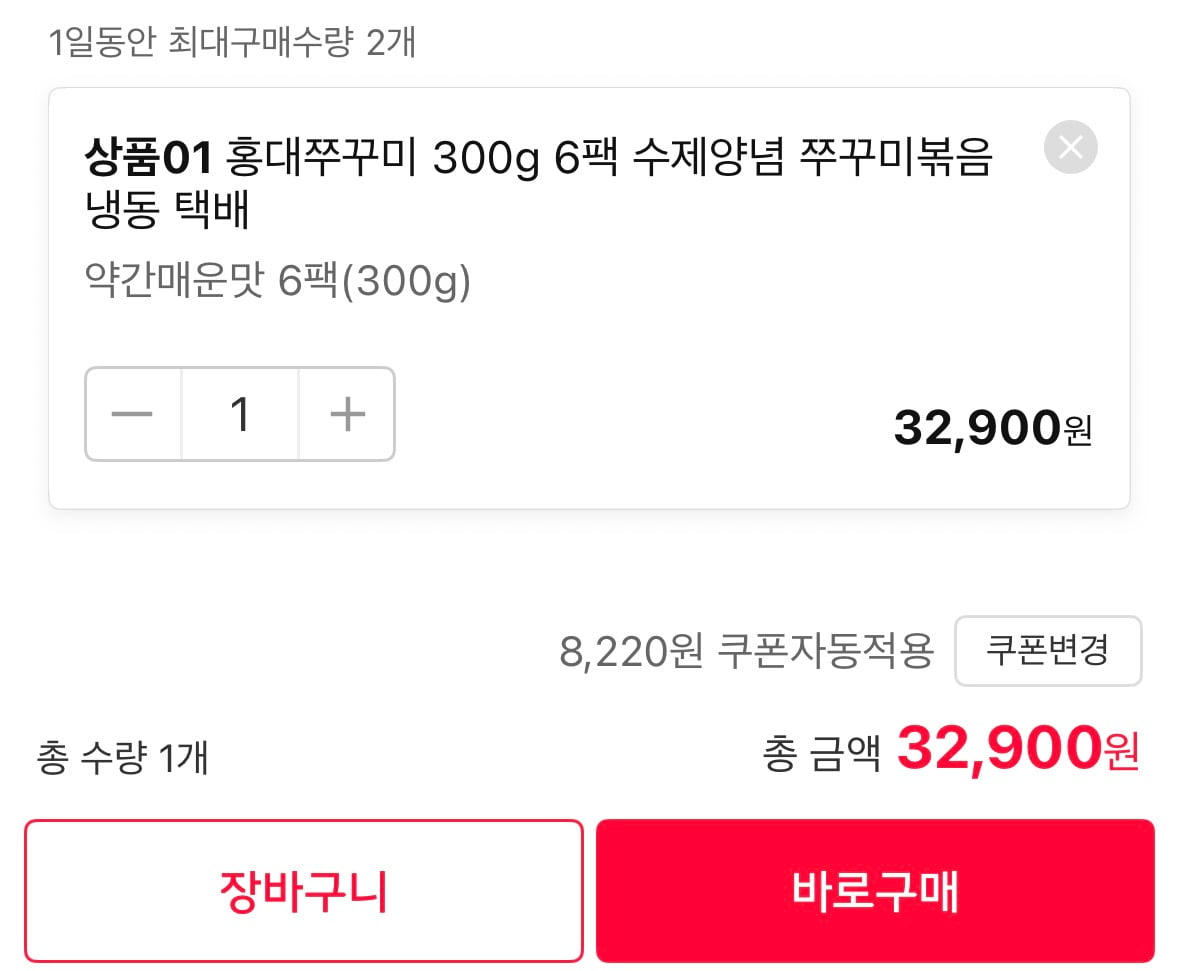The height and width of the screenshot is (971, 1179).
Task: Click the 총 금액 label text
Action: point(821,753)
